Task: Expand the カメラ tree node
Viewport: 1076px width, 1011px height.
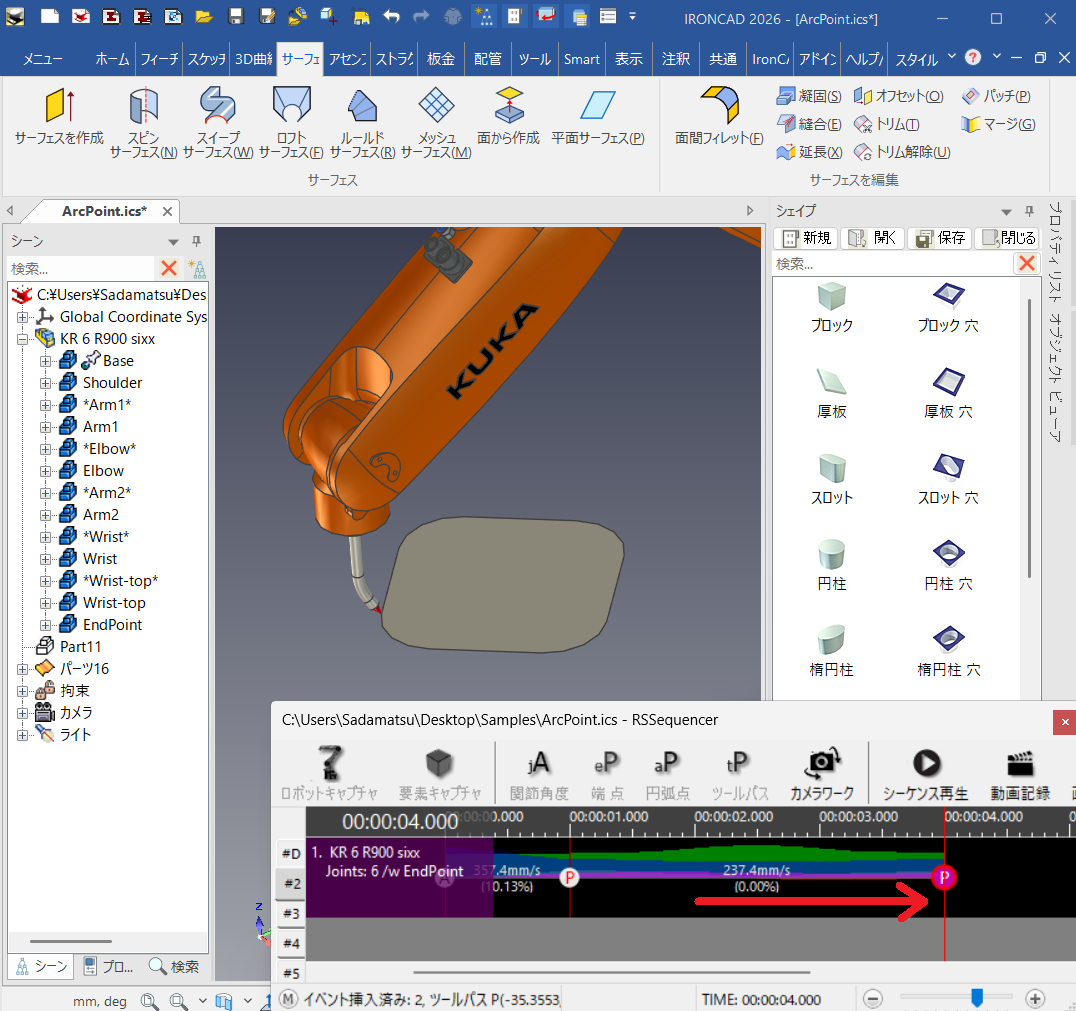Action: (23, 713)
